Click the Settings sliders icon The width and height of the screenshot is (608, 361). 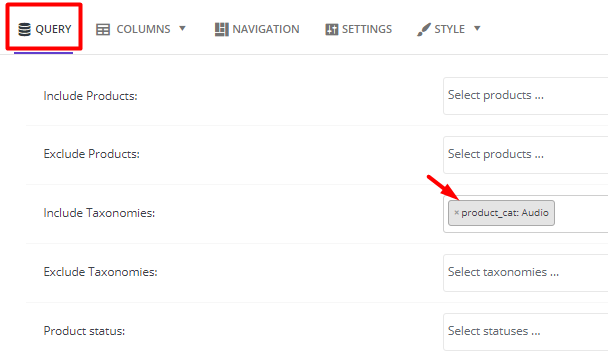(x=332, y=29)
